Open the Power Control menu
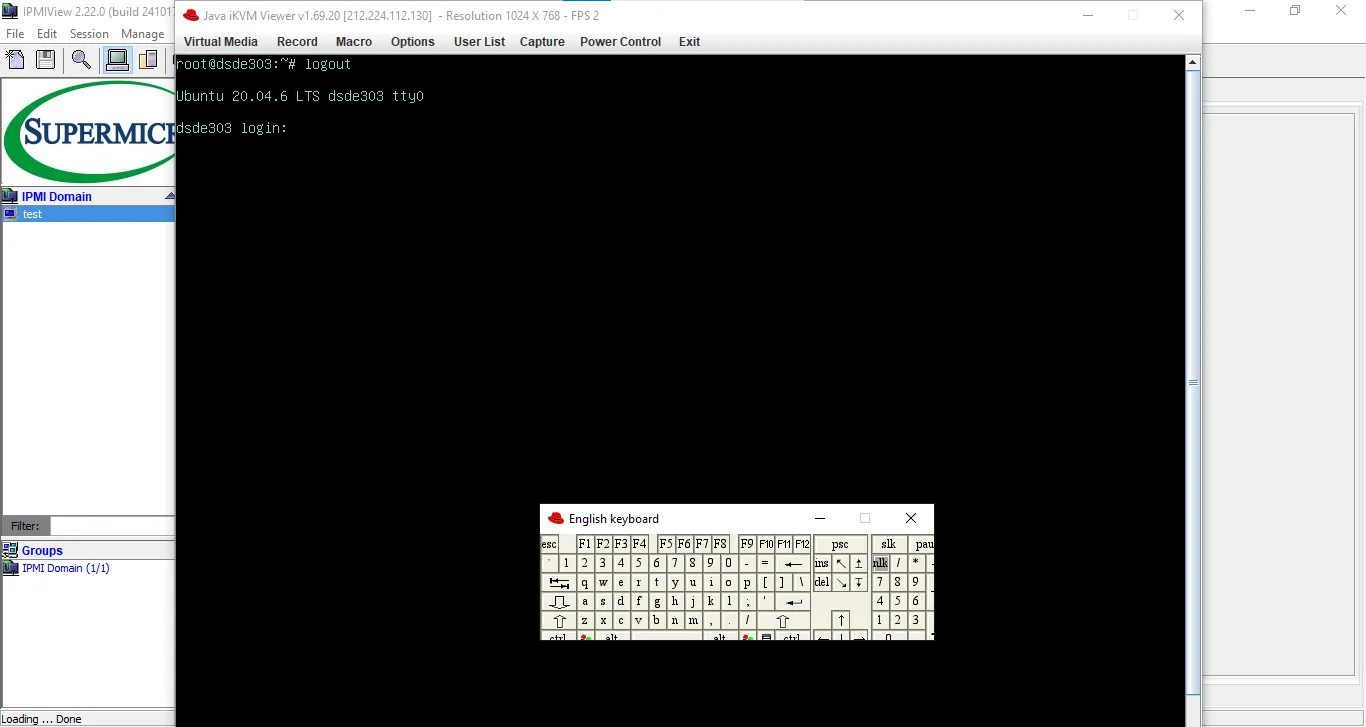The image size is (1366, 727). 620,42
